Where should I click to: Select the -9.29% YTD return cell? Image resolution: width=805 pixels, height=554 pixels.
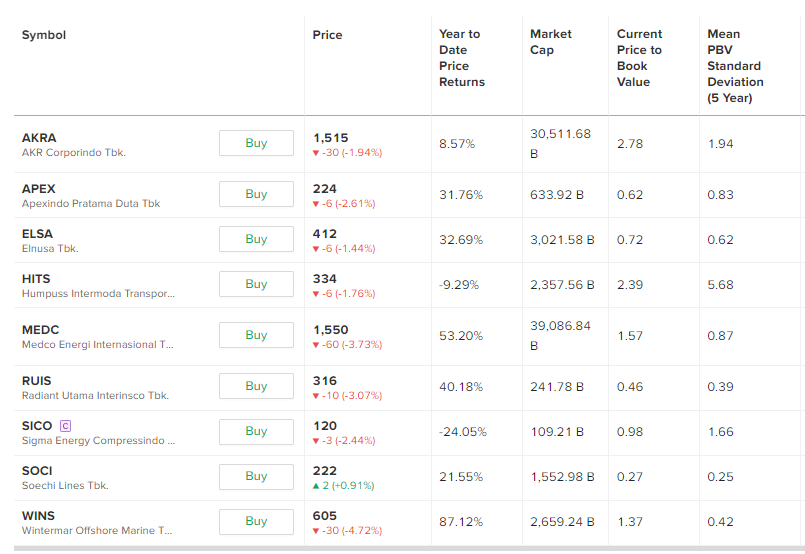click(459, 285)
